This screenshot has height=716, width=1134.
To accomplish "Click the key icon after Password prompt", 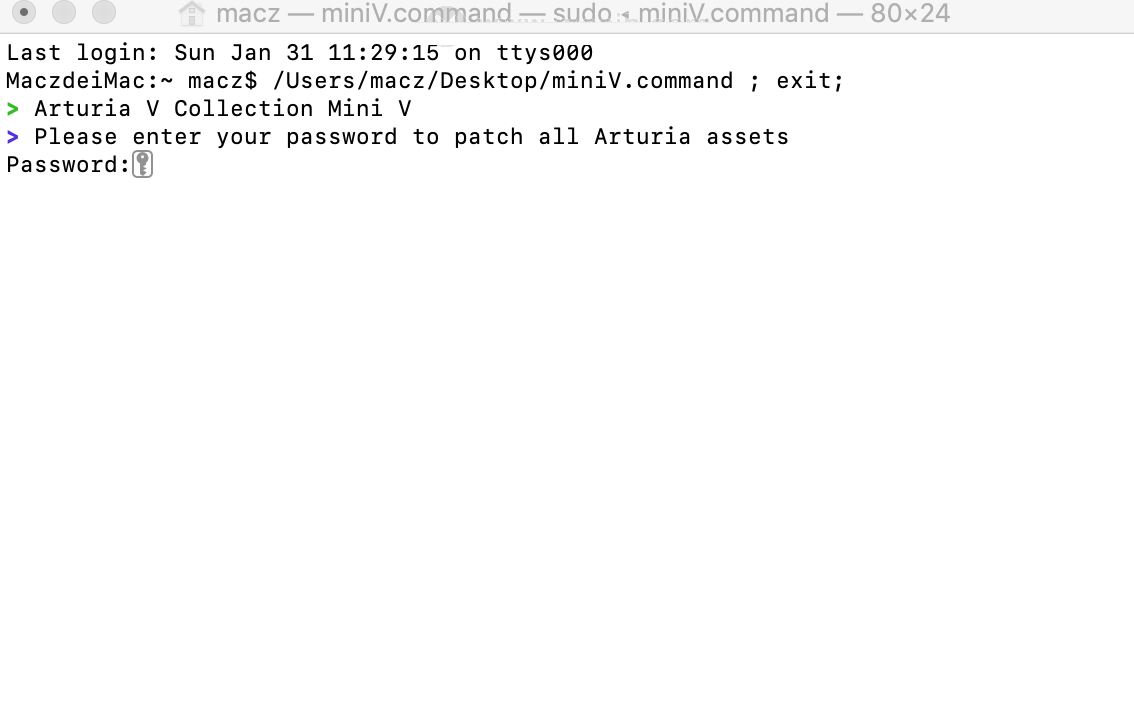I will click(142, 164).
